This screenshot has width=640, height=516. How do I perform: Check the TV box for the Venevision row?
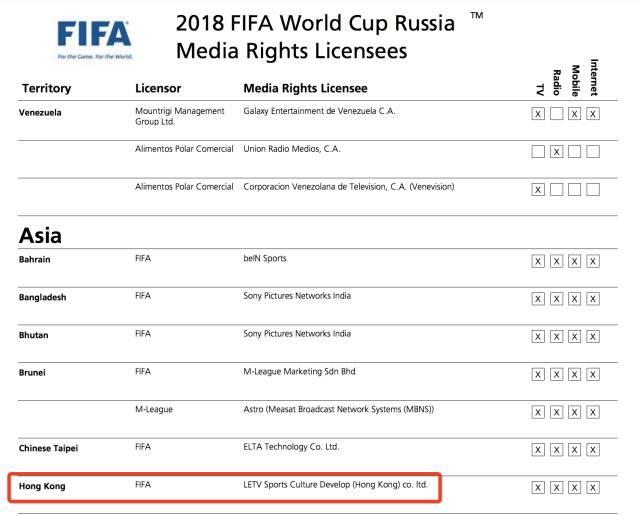tap(538, 189)
